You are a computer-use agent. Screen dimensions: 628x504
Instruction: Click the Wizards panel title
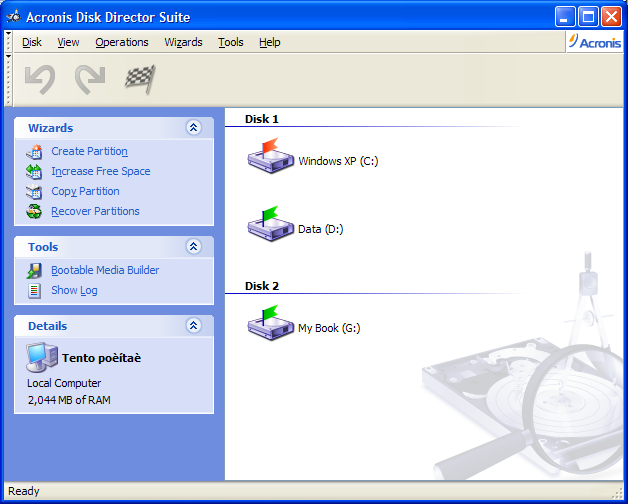click(x=50, y=128)
